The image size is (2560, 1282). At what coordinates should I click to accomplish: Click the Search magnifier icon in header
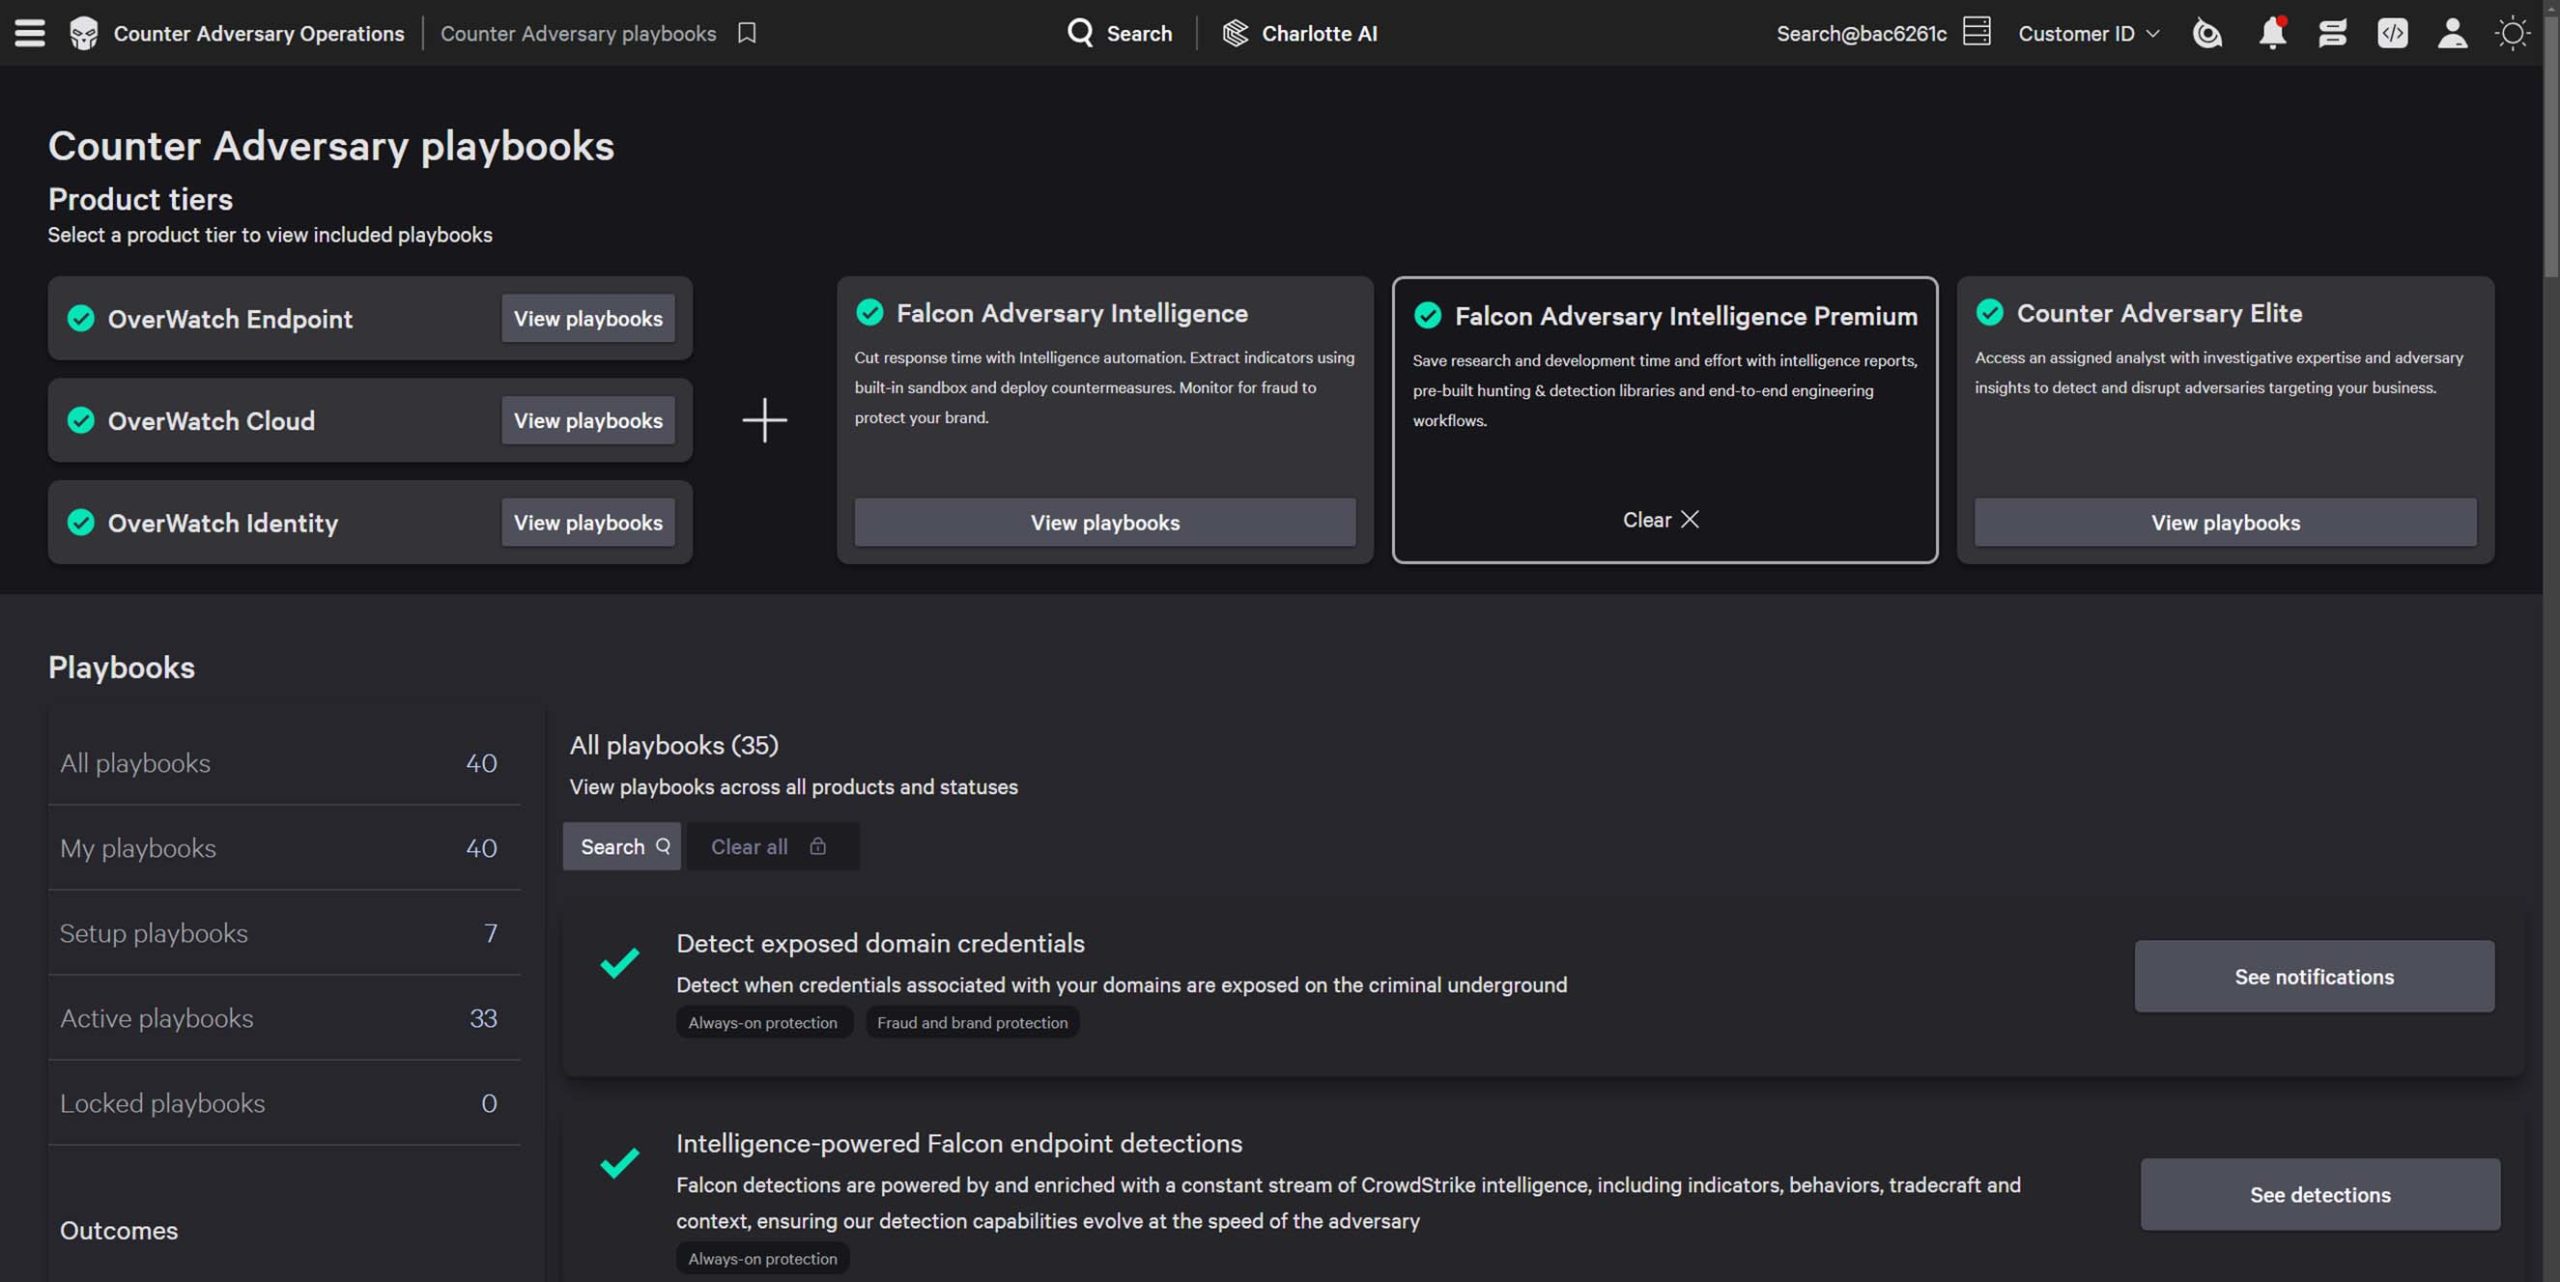1080,33
